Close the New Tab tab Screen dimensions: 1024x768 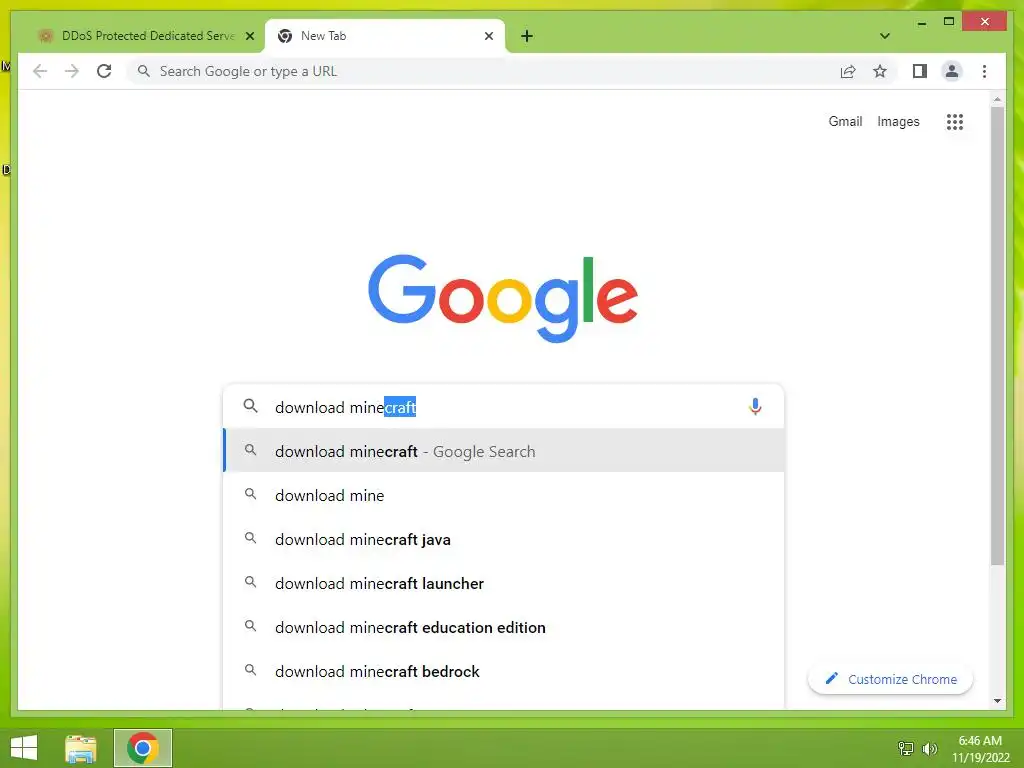tap(488, 36)
